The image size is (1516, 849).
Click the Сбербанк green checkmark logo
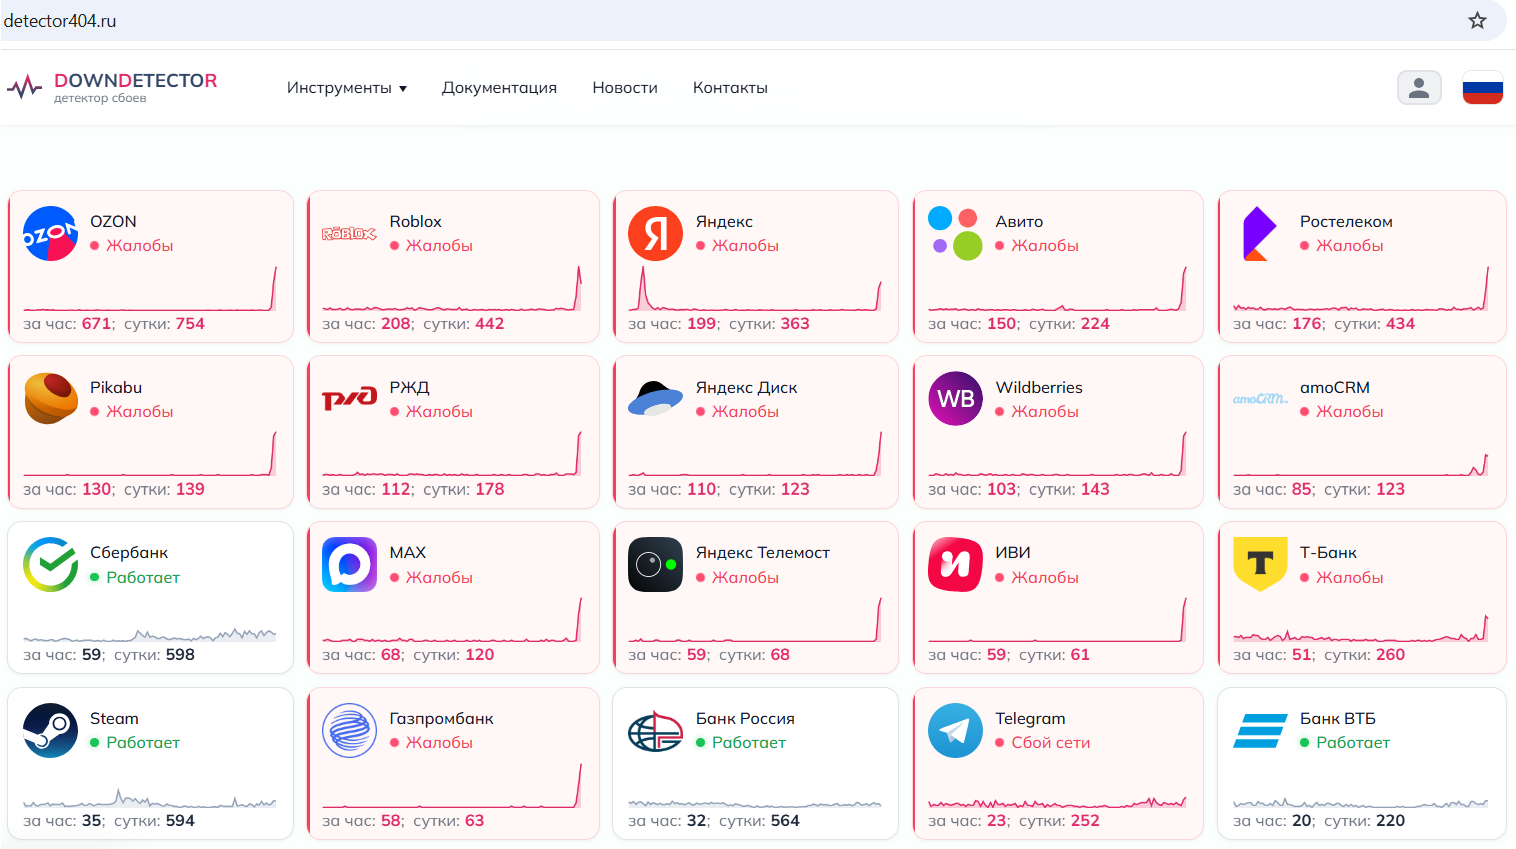point(50,565)
